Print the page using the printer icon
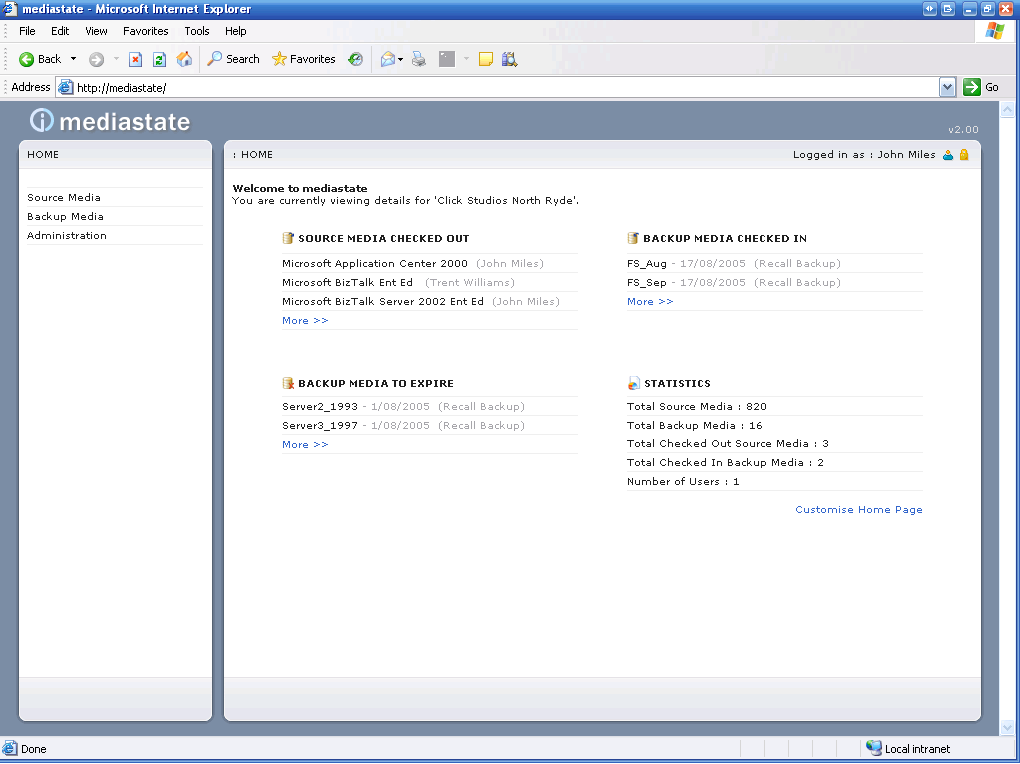 coord(419,59)
